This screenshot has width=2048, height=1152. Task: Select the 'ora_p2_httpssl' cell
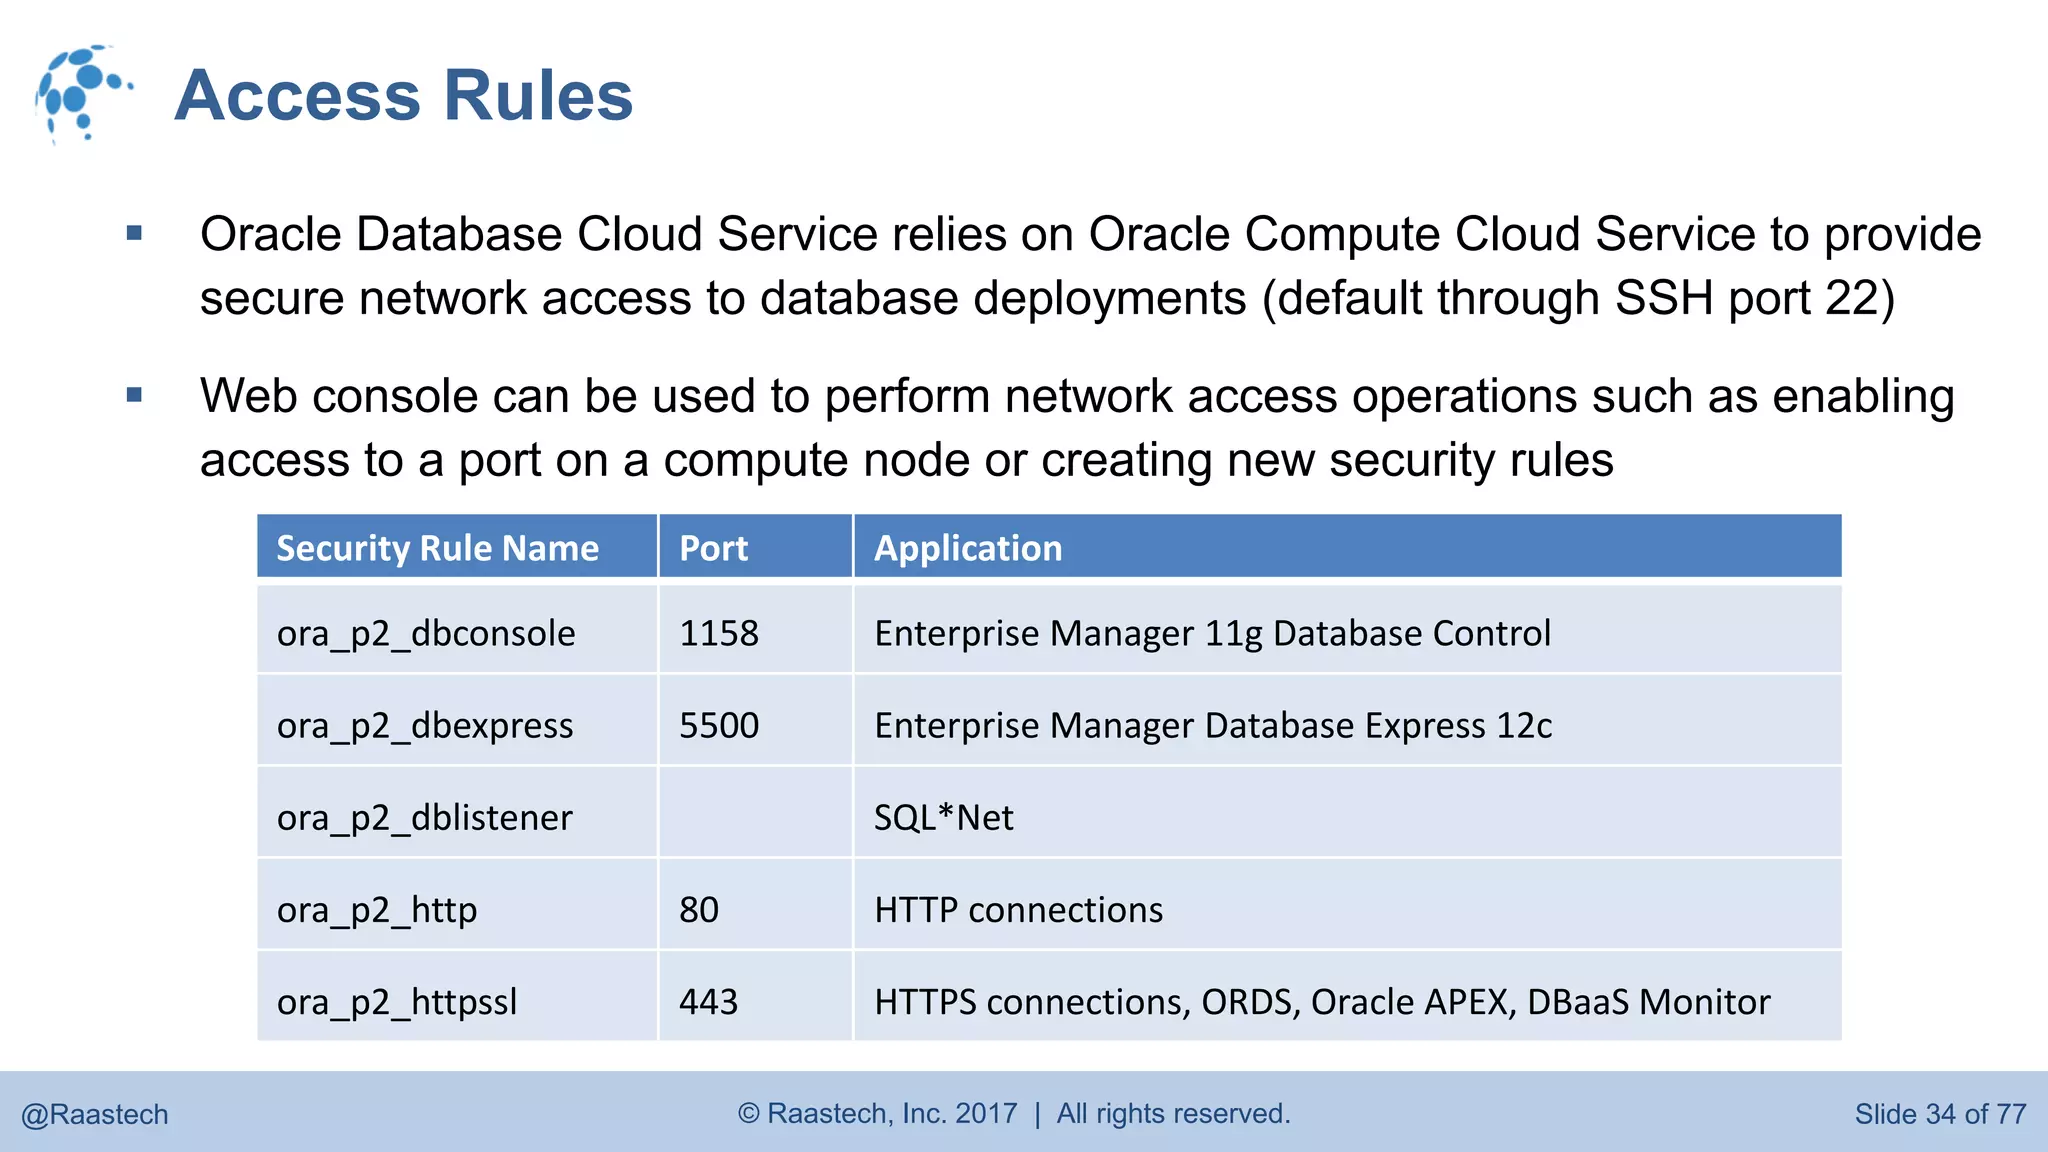point(457,997)
